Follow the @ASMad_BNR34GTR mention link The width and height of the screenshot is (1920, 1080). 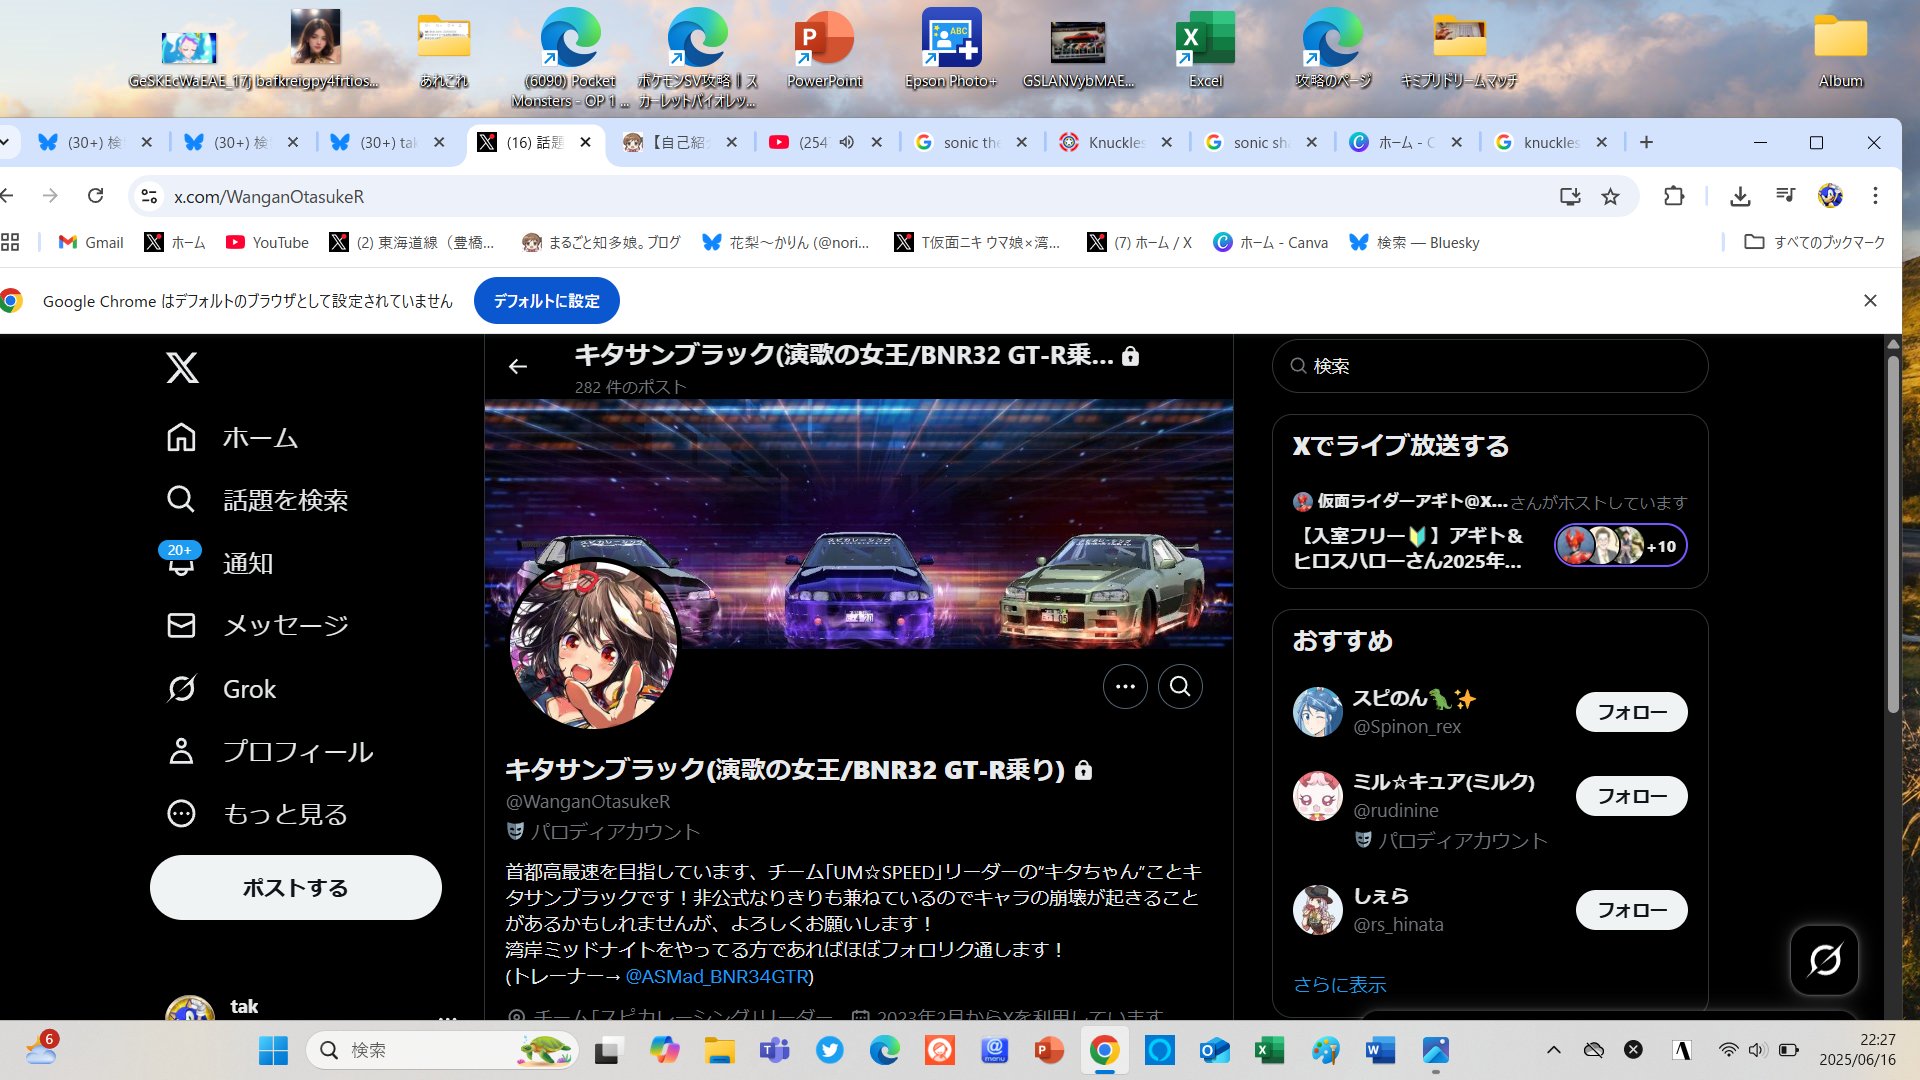[x=716, y=976]
